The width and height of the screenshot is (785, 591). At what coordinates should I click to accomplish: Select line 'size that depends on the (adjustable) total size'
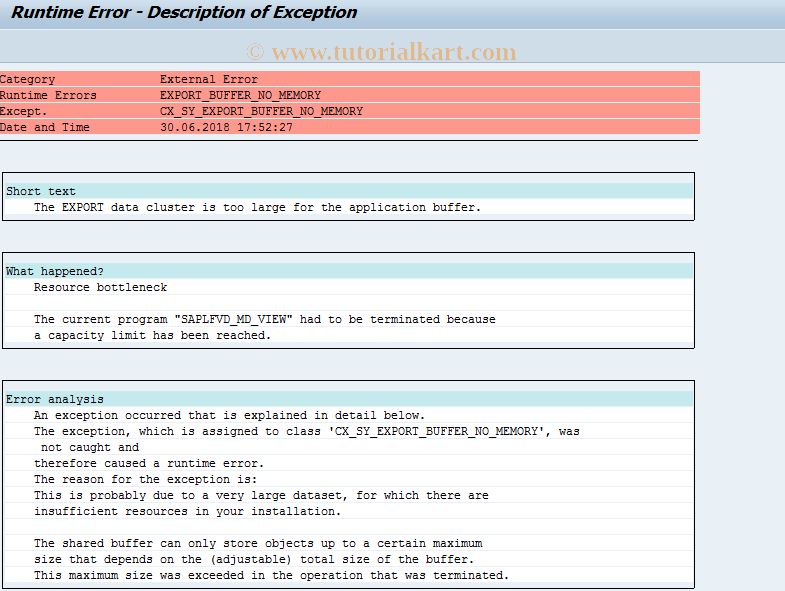tap(254, 560)
